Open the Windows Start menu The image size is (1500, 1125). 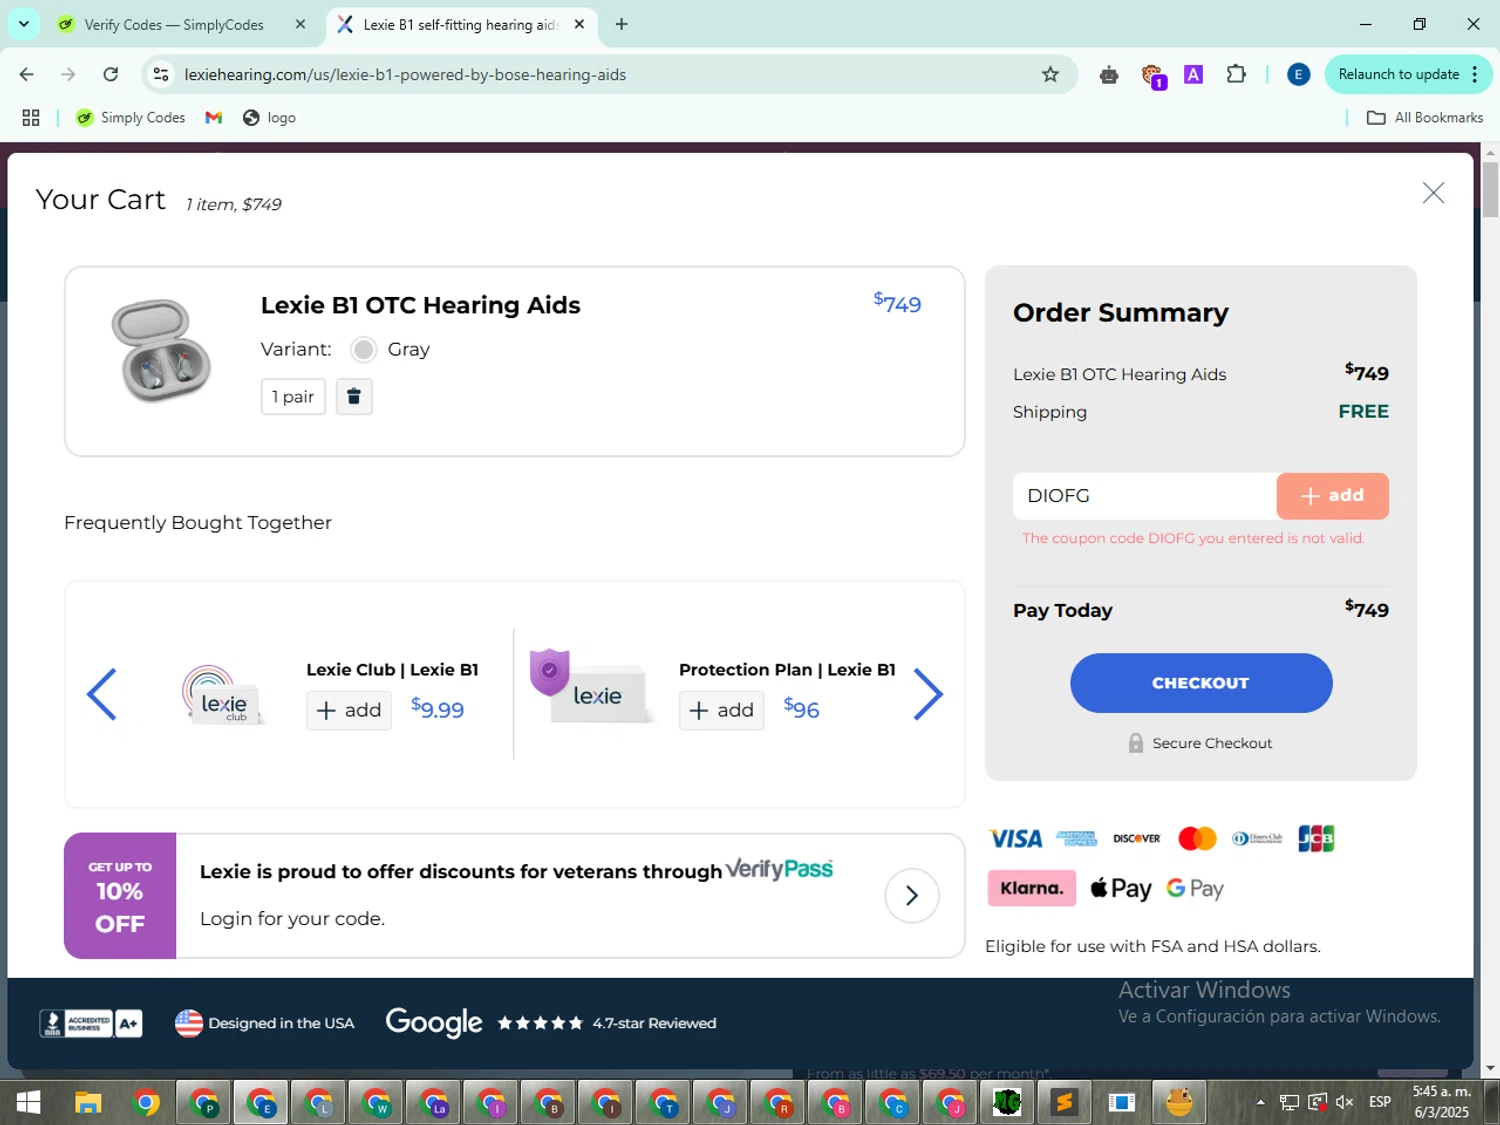[29, 1103]
